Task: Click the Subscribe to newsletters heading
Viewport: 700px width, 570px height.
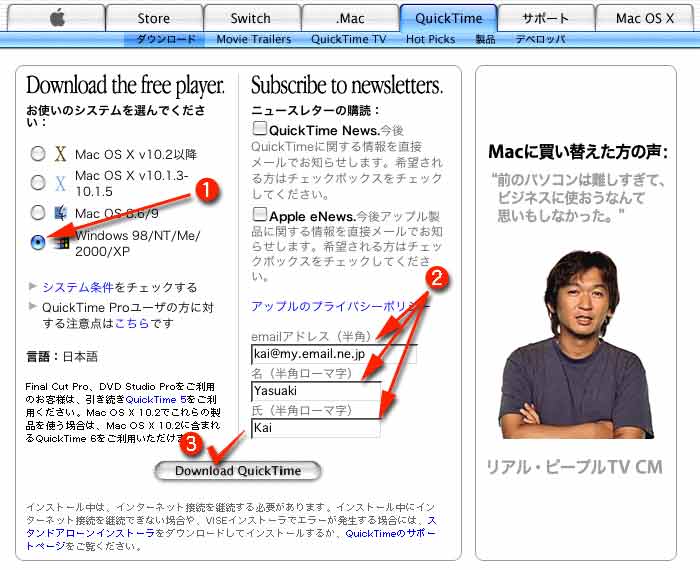Action: click(x=347, y=85)
